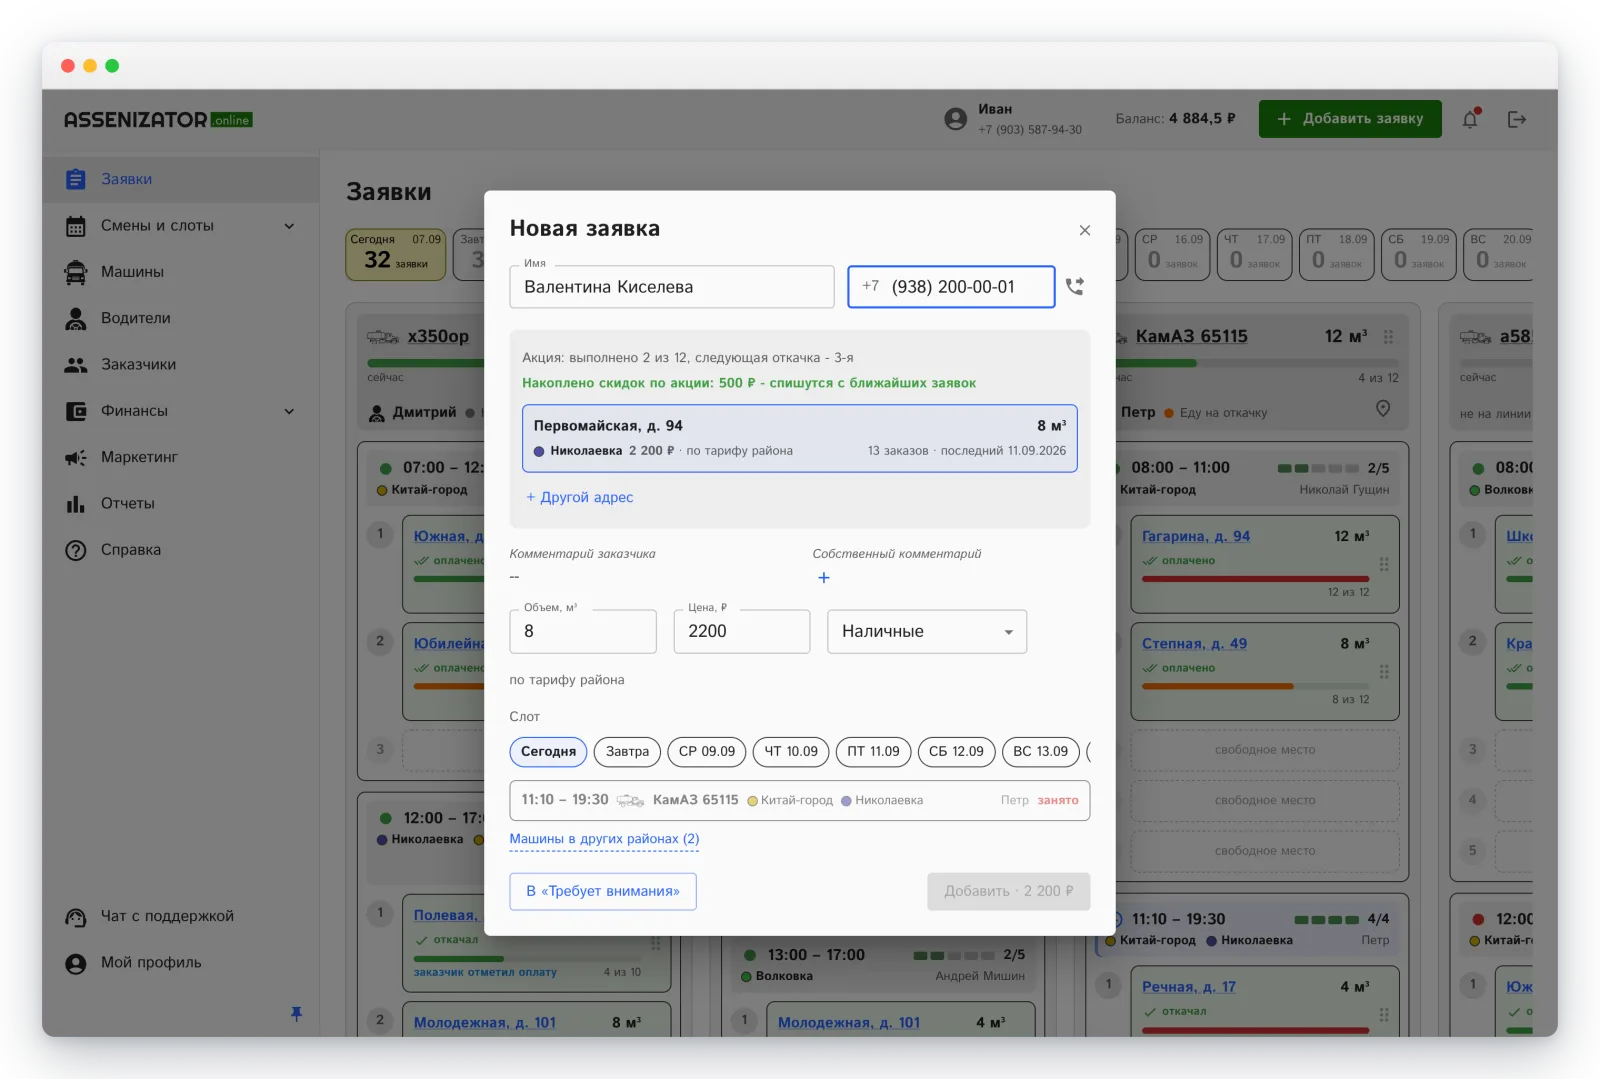Click the + Другой адрес link
This screenshot has height=1079, width=1600.
580,498
